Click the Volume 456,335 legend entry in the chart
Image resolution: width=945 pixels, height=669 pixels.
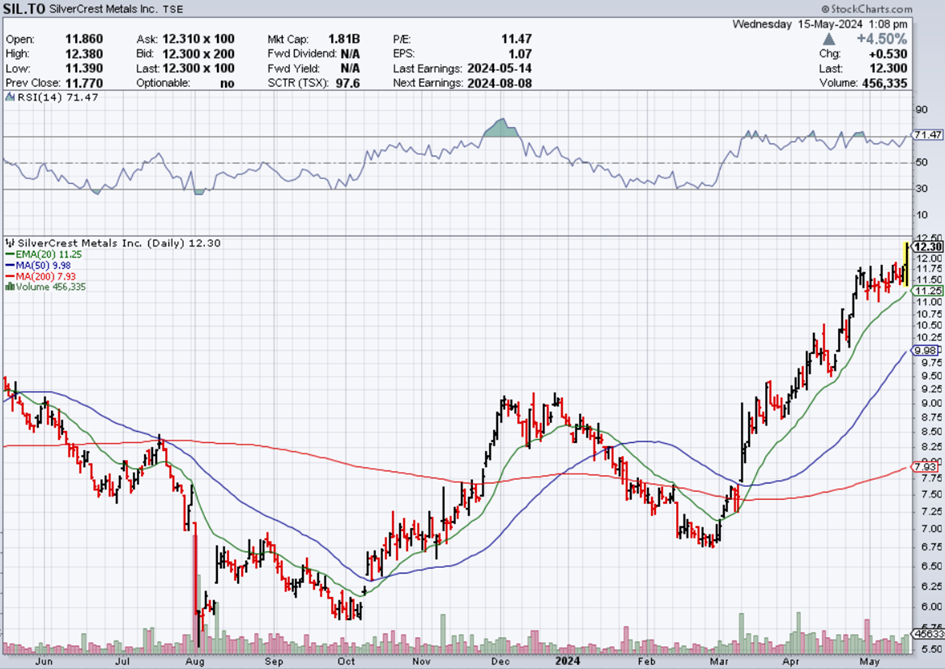pos(51,287)
